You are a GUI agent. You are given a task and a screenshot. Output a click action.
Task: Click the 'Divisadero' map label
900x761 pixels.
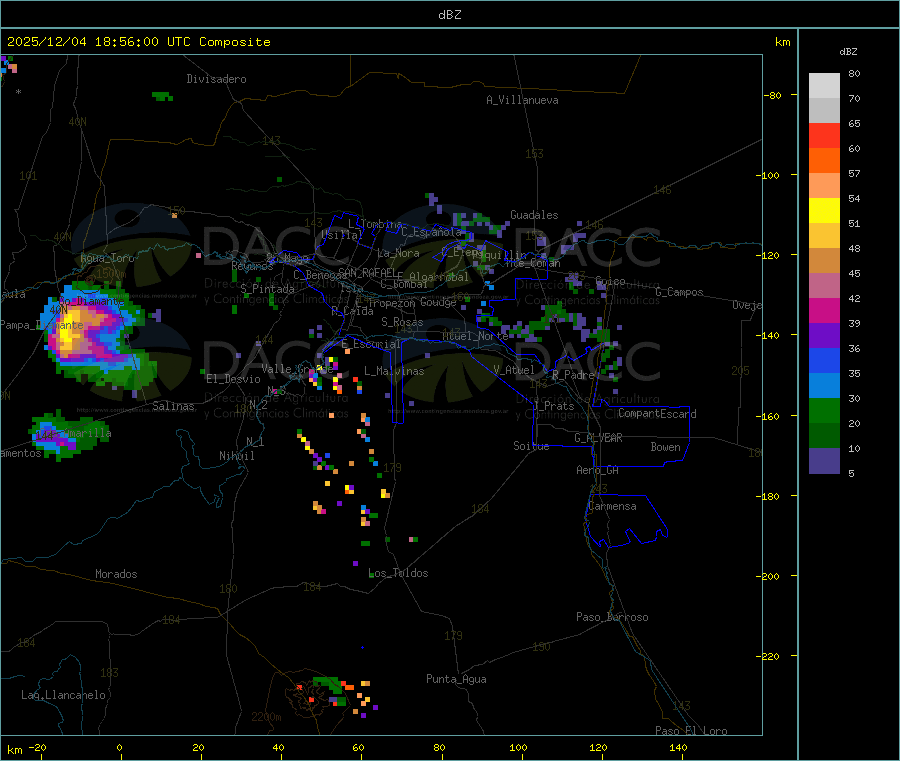(x=216, y=79)
